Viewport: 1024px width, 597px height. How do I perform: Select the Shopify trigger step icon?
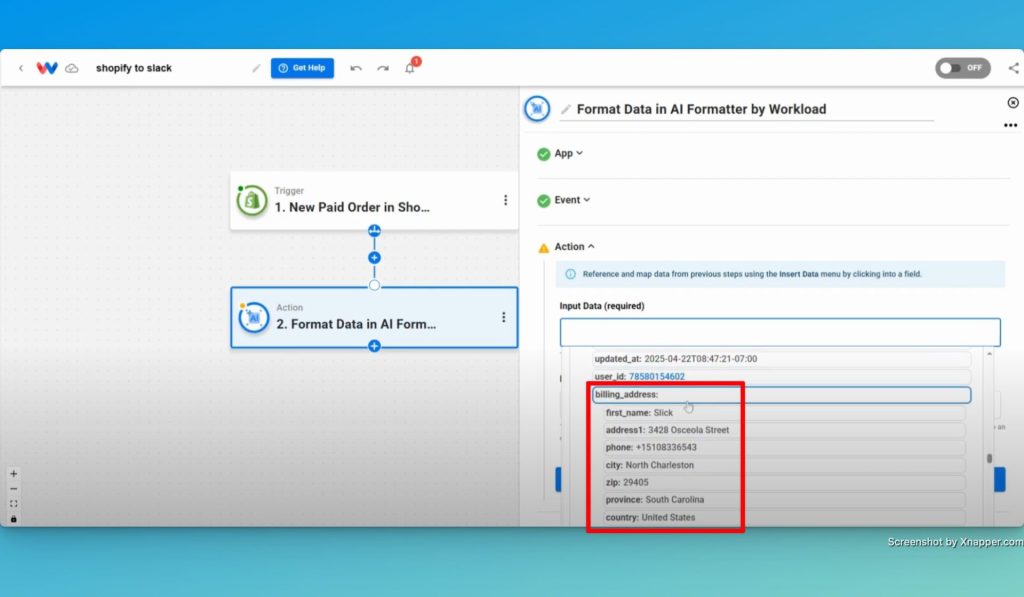(x=252, y=201)
